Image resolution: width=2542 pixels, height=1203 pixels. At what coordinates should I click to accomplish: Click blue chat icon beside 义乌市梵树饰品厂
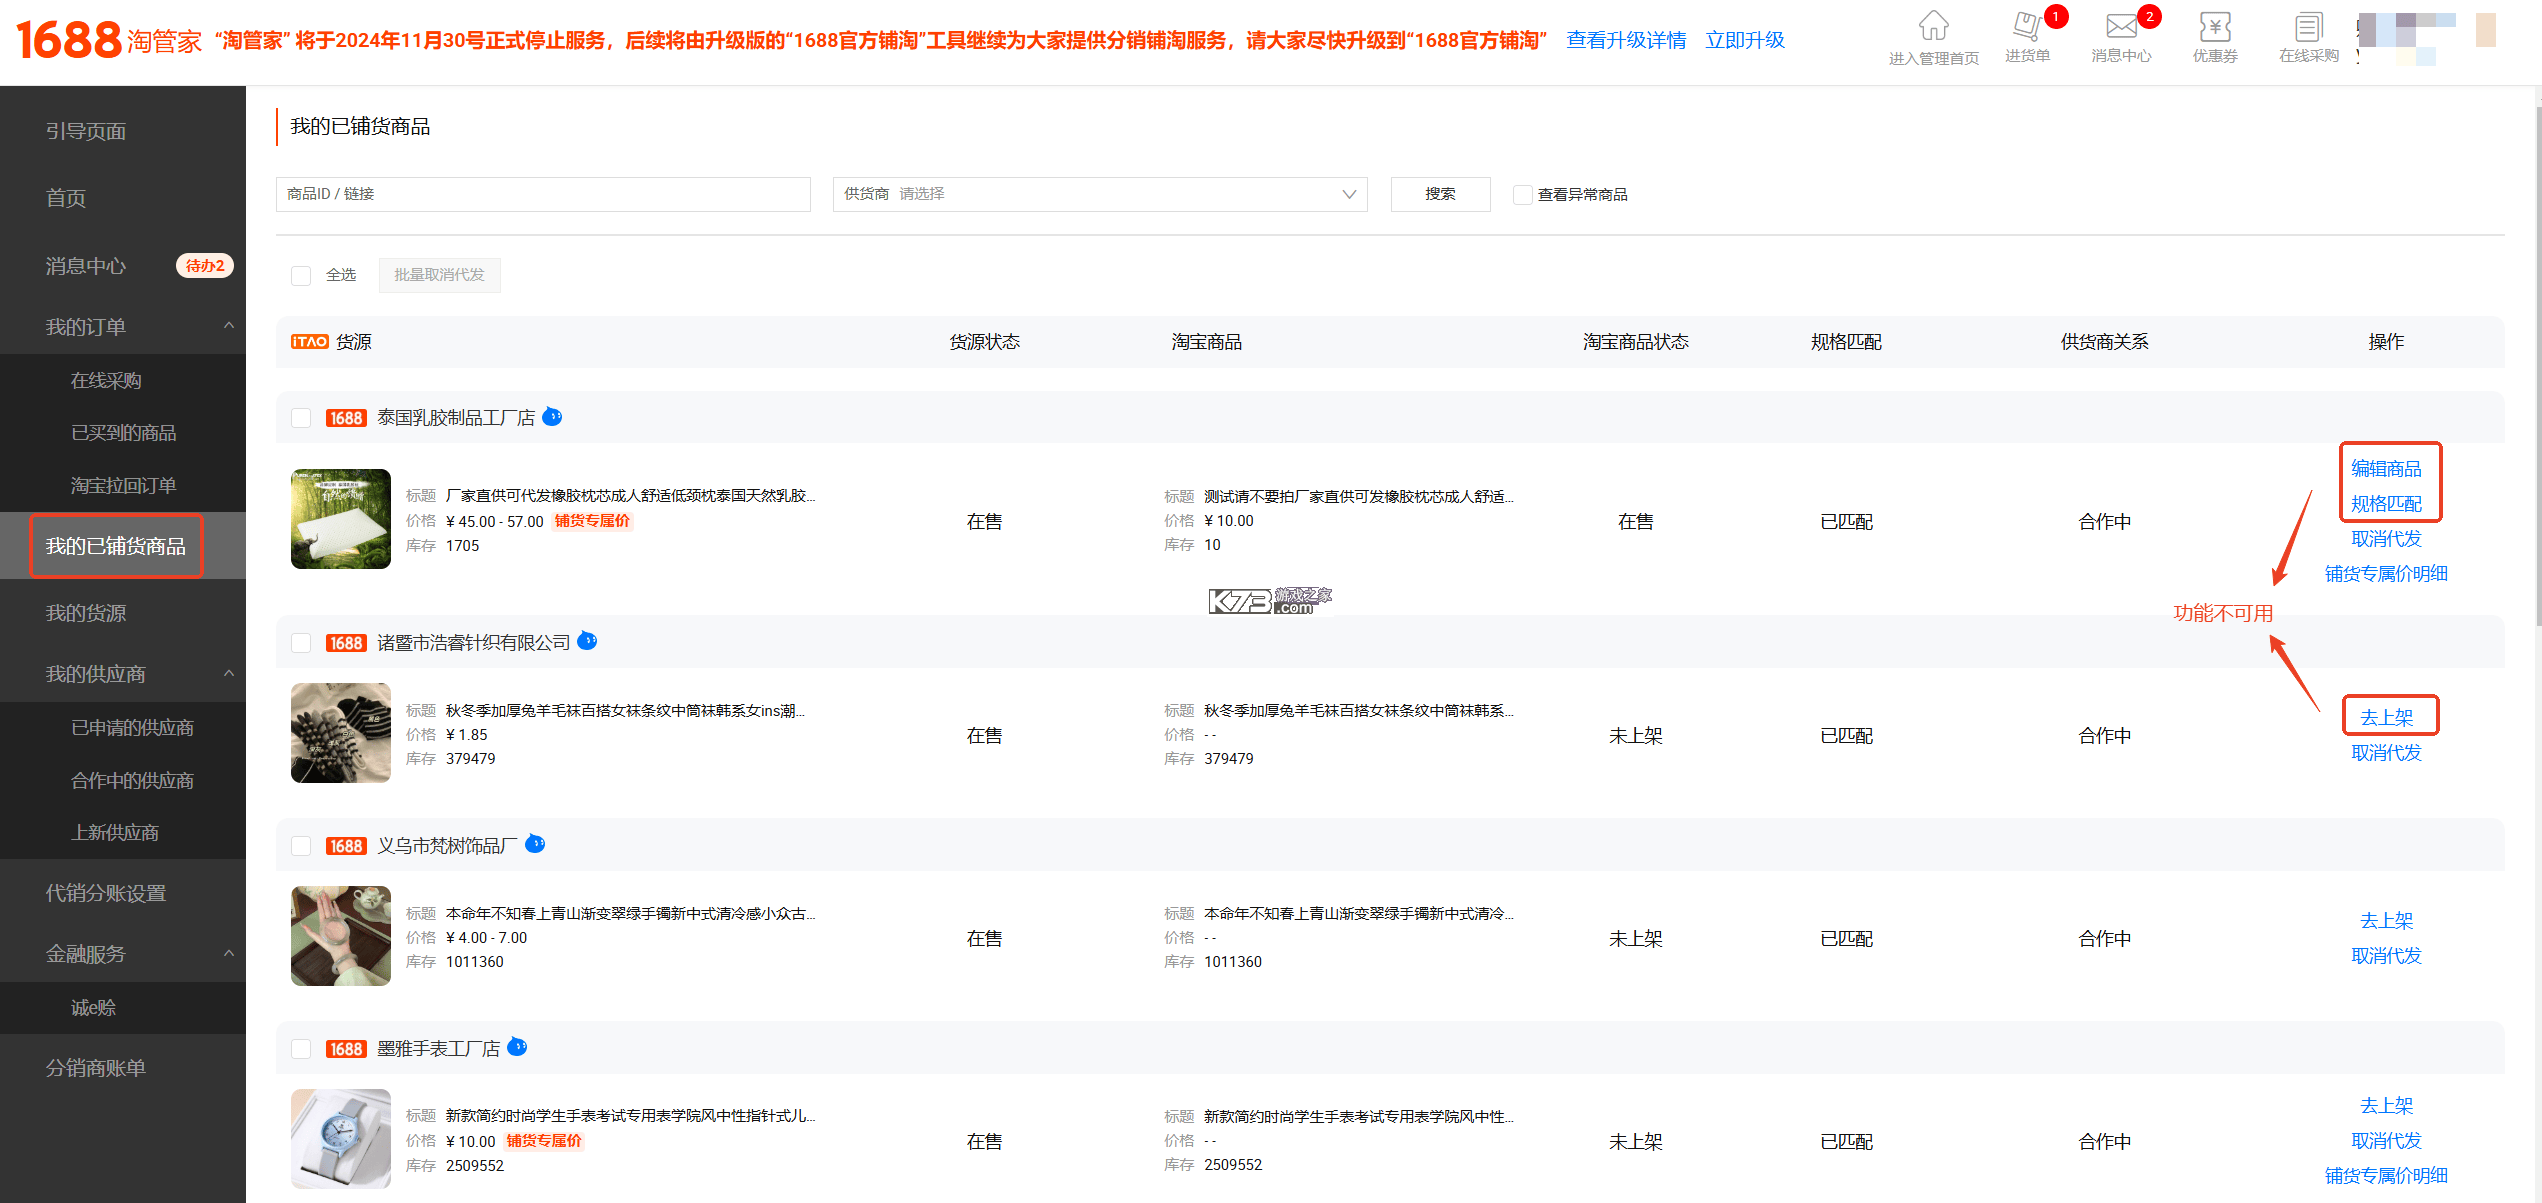(x=535, y=843)
